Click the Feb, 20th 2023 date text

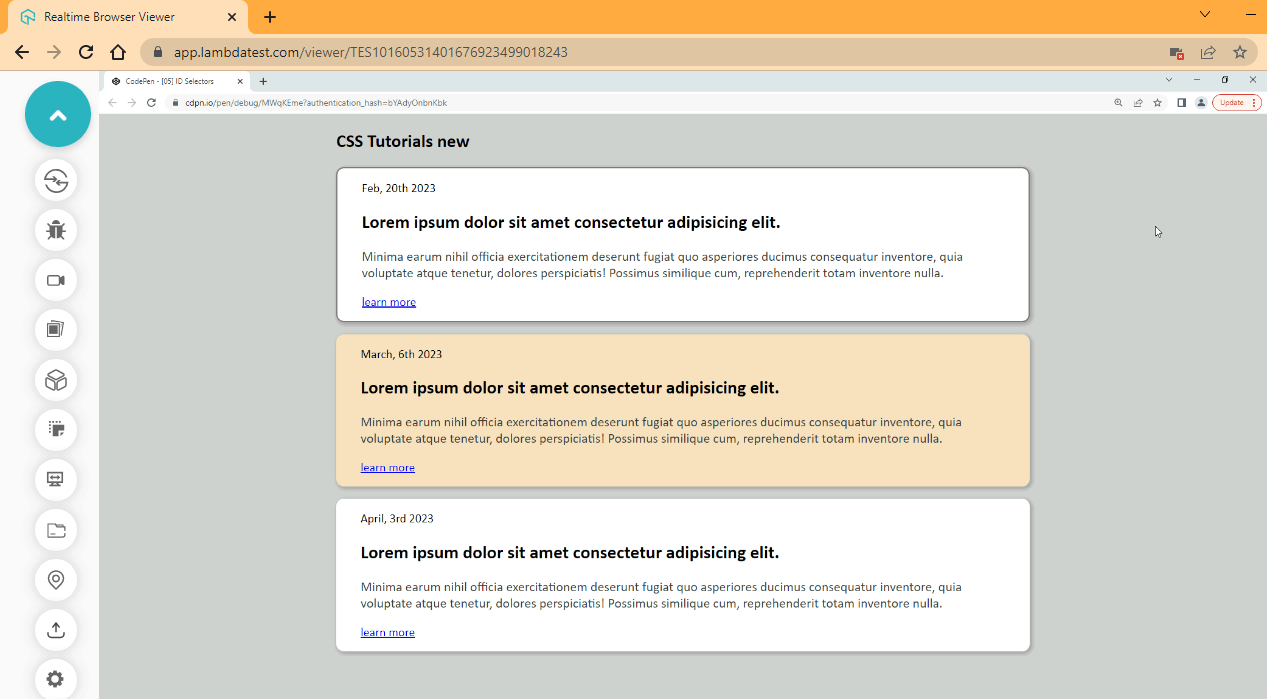click(399, 188)
